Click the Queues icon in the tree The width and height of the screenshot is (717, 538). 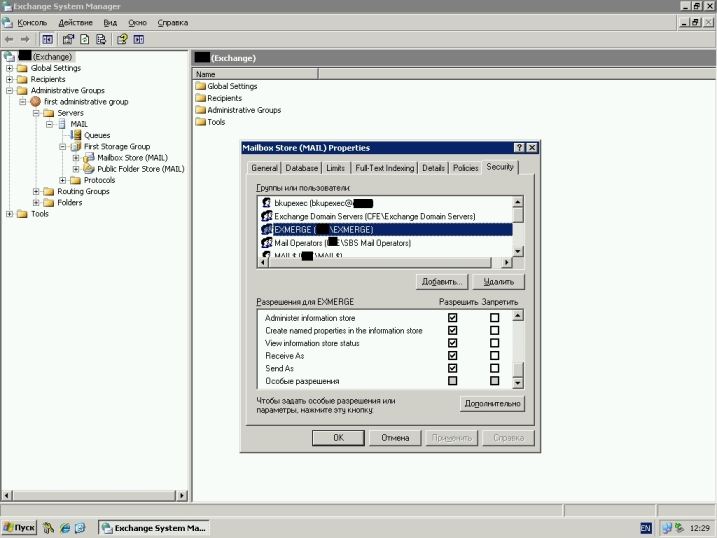coord(76,135)
